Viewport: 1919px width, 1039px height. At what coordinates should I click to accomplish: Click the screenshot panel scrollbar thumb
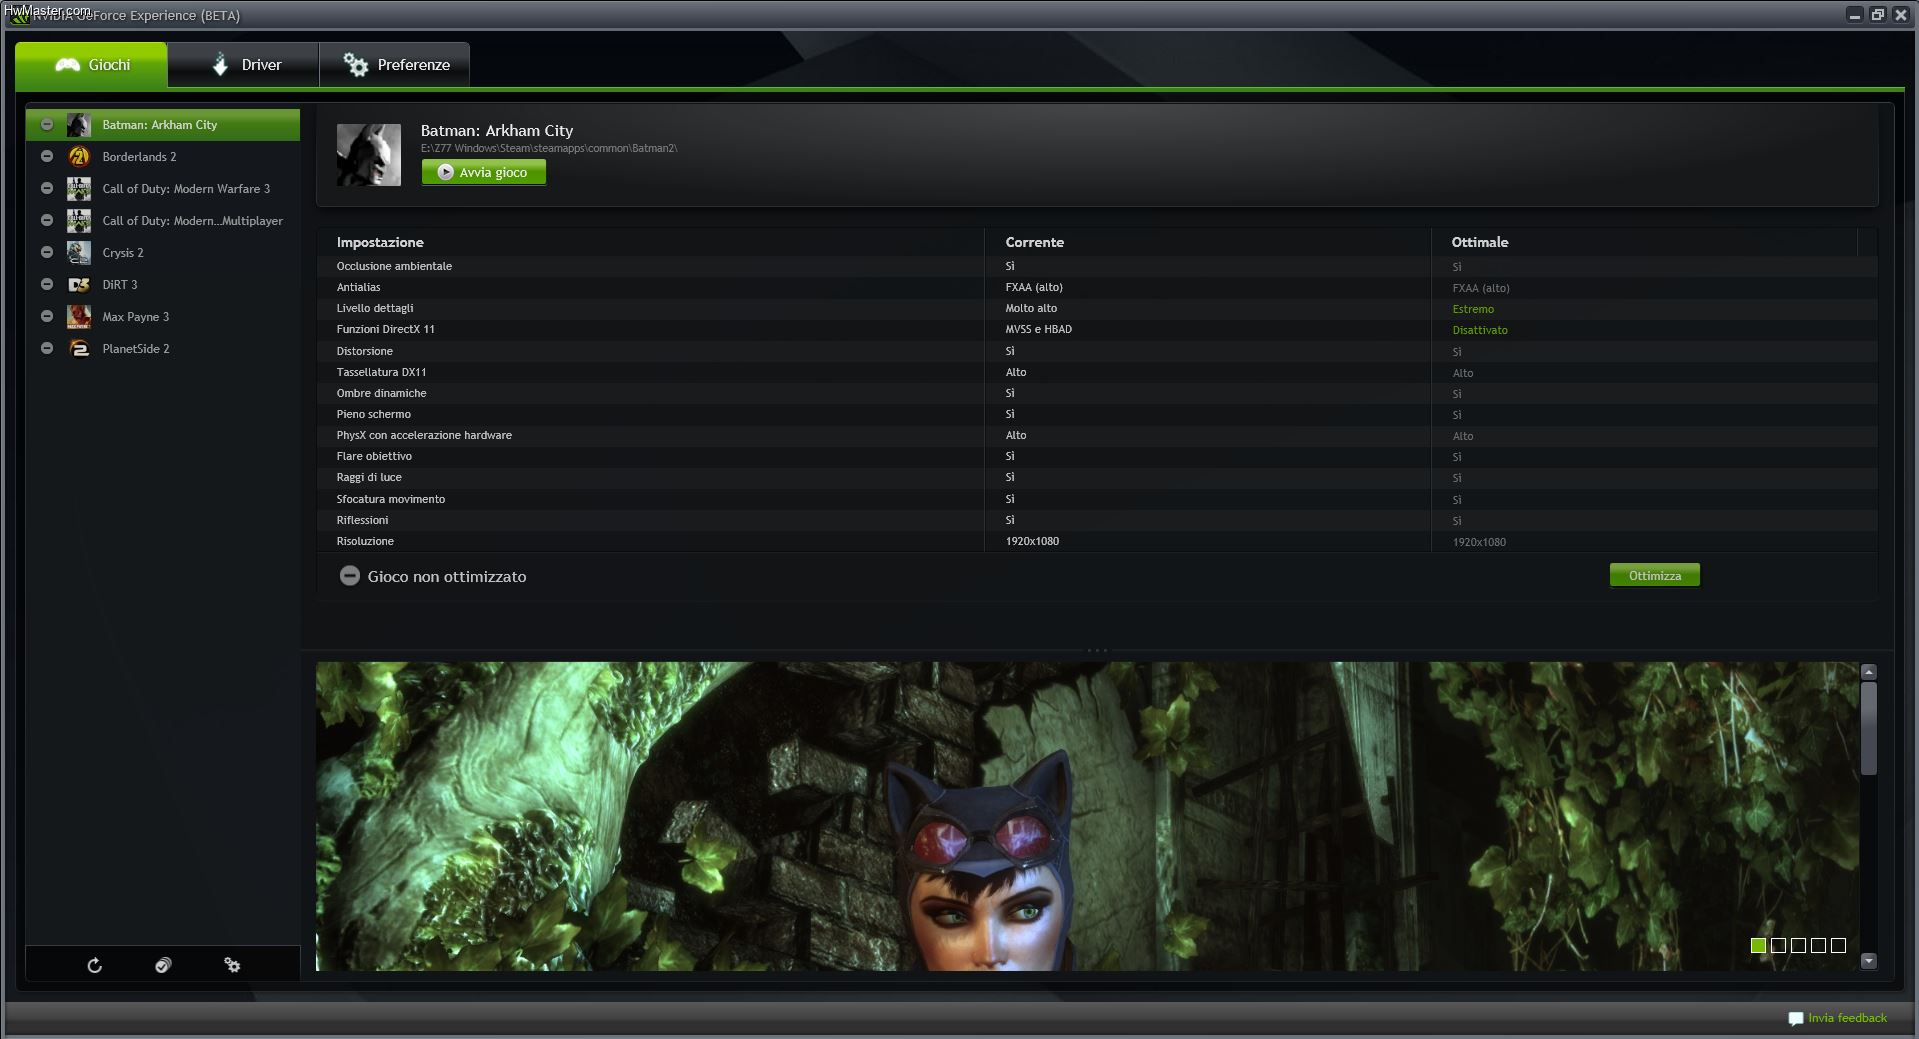1869,728
